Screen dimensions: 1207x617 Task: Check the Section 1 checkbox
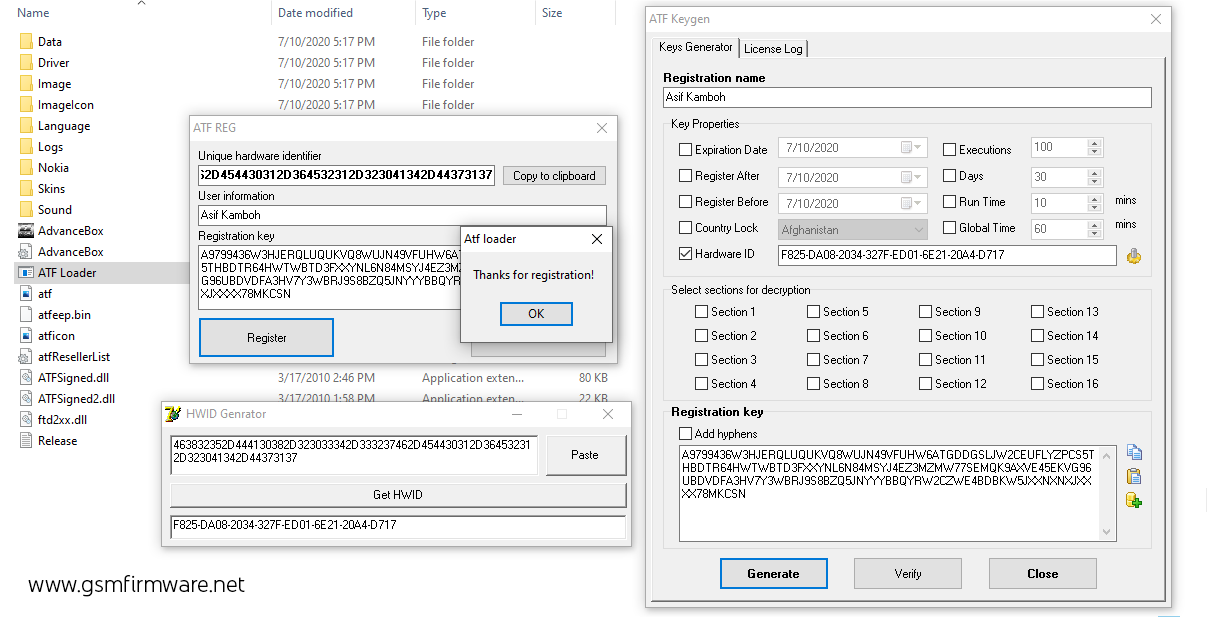pos(701,312)
